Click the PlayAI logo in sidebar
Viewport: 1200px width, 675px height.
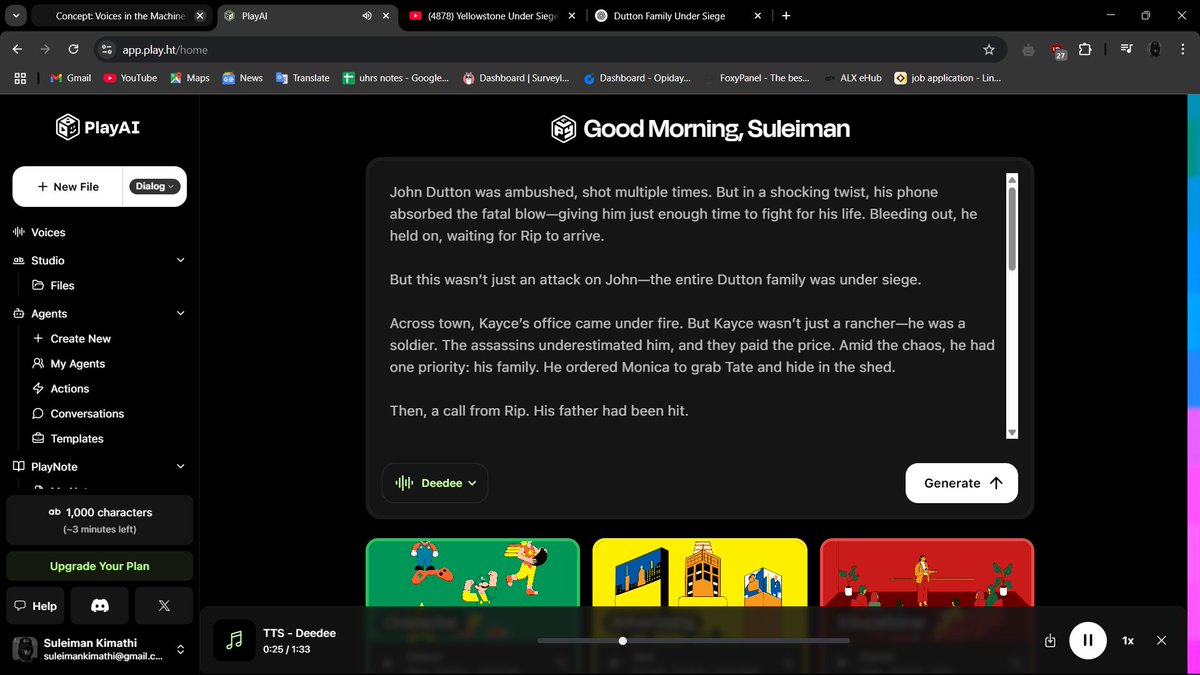click(99, 127)
